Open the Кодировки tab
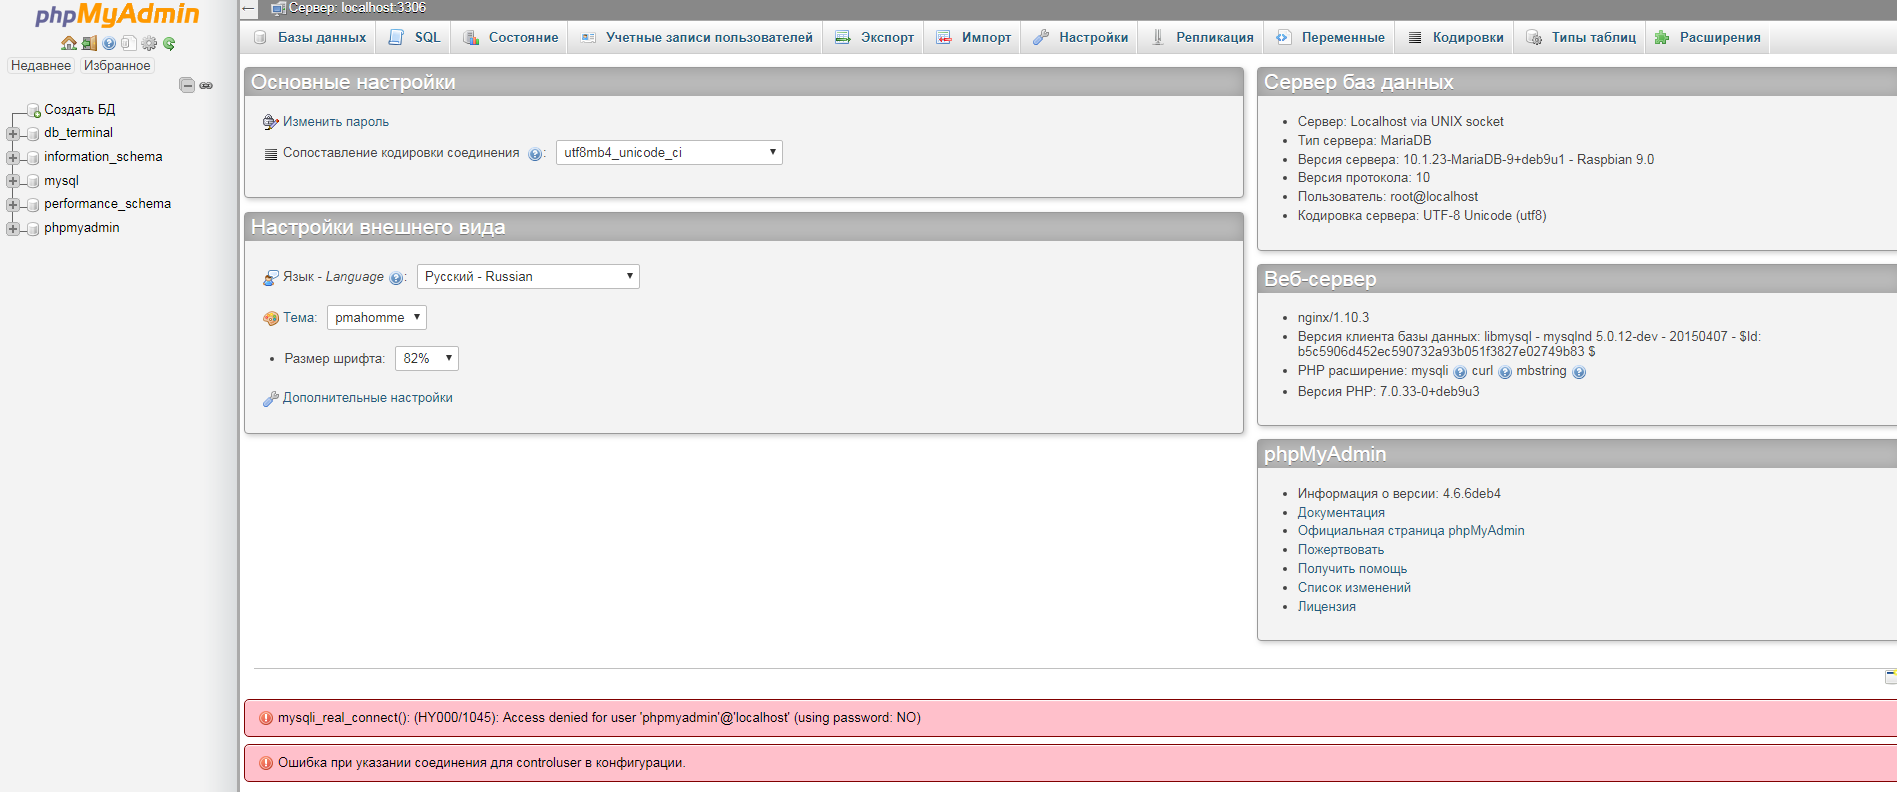This screenshot has height=792, width=1897. pyautogui.click(x=1455, y=37)
